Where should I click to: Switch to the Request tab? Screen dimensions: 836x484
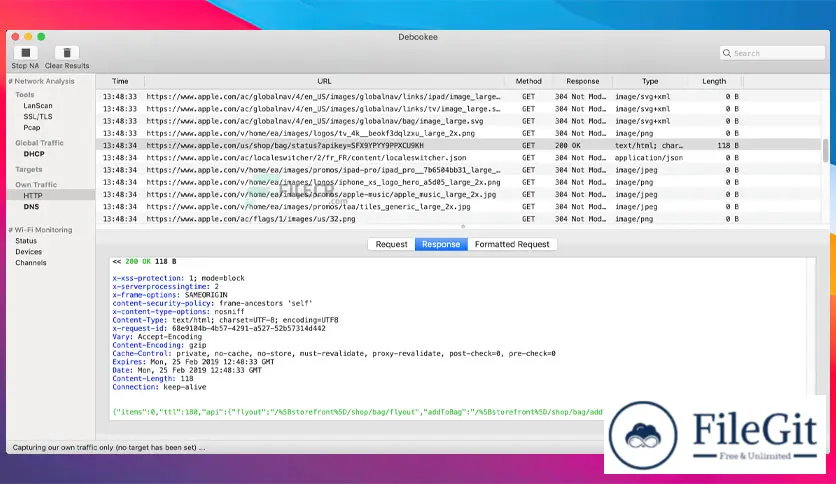pyautogui.click(x=391, y=244)
